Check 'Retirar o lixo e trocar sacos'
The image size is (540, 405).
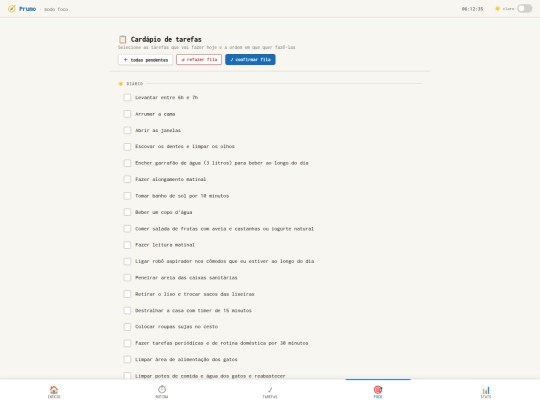pyautogui.click(x=127, y=294)
